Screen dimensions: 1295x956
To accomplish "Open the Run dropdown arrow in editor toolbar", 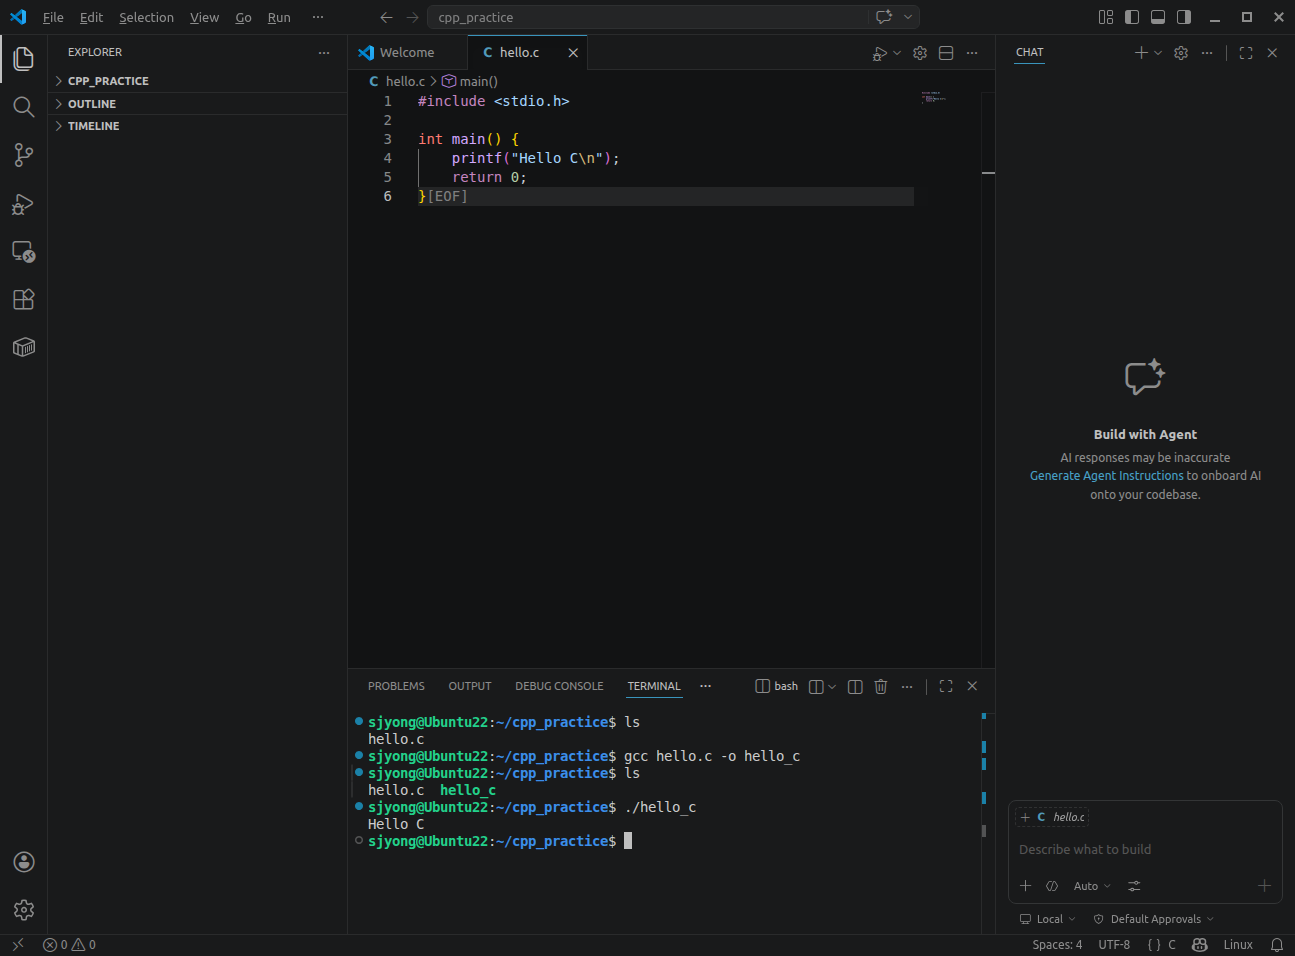I will pos(897,53).
